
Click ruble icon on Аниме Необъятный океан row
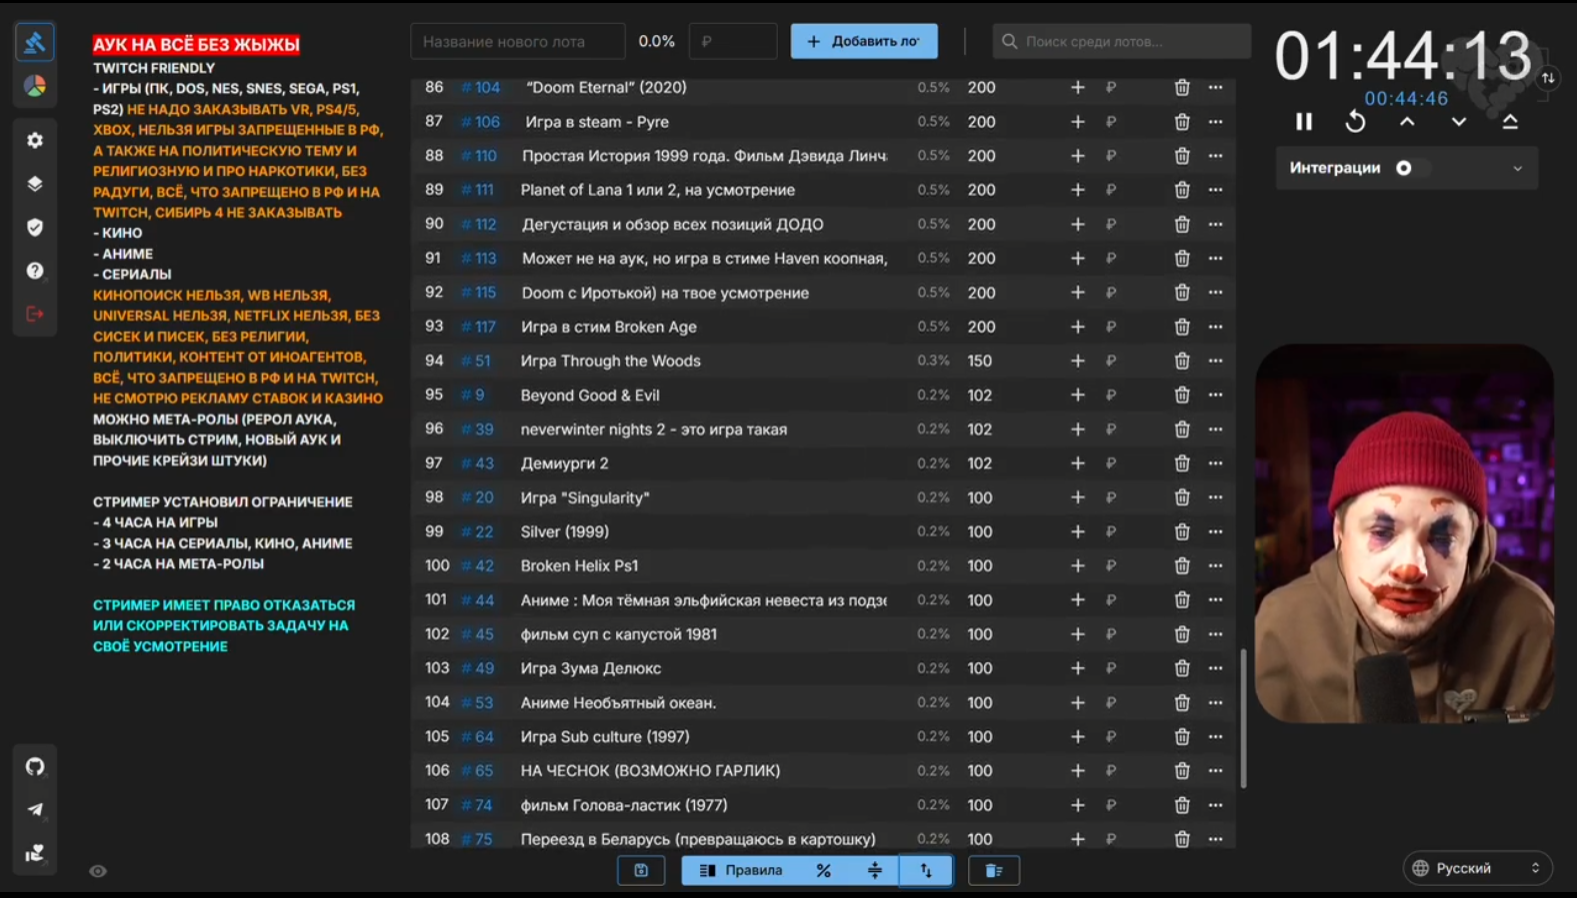point(1111,703)
